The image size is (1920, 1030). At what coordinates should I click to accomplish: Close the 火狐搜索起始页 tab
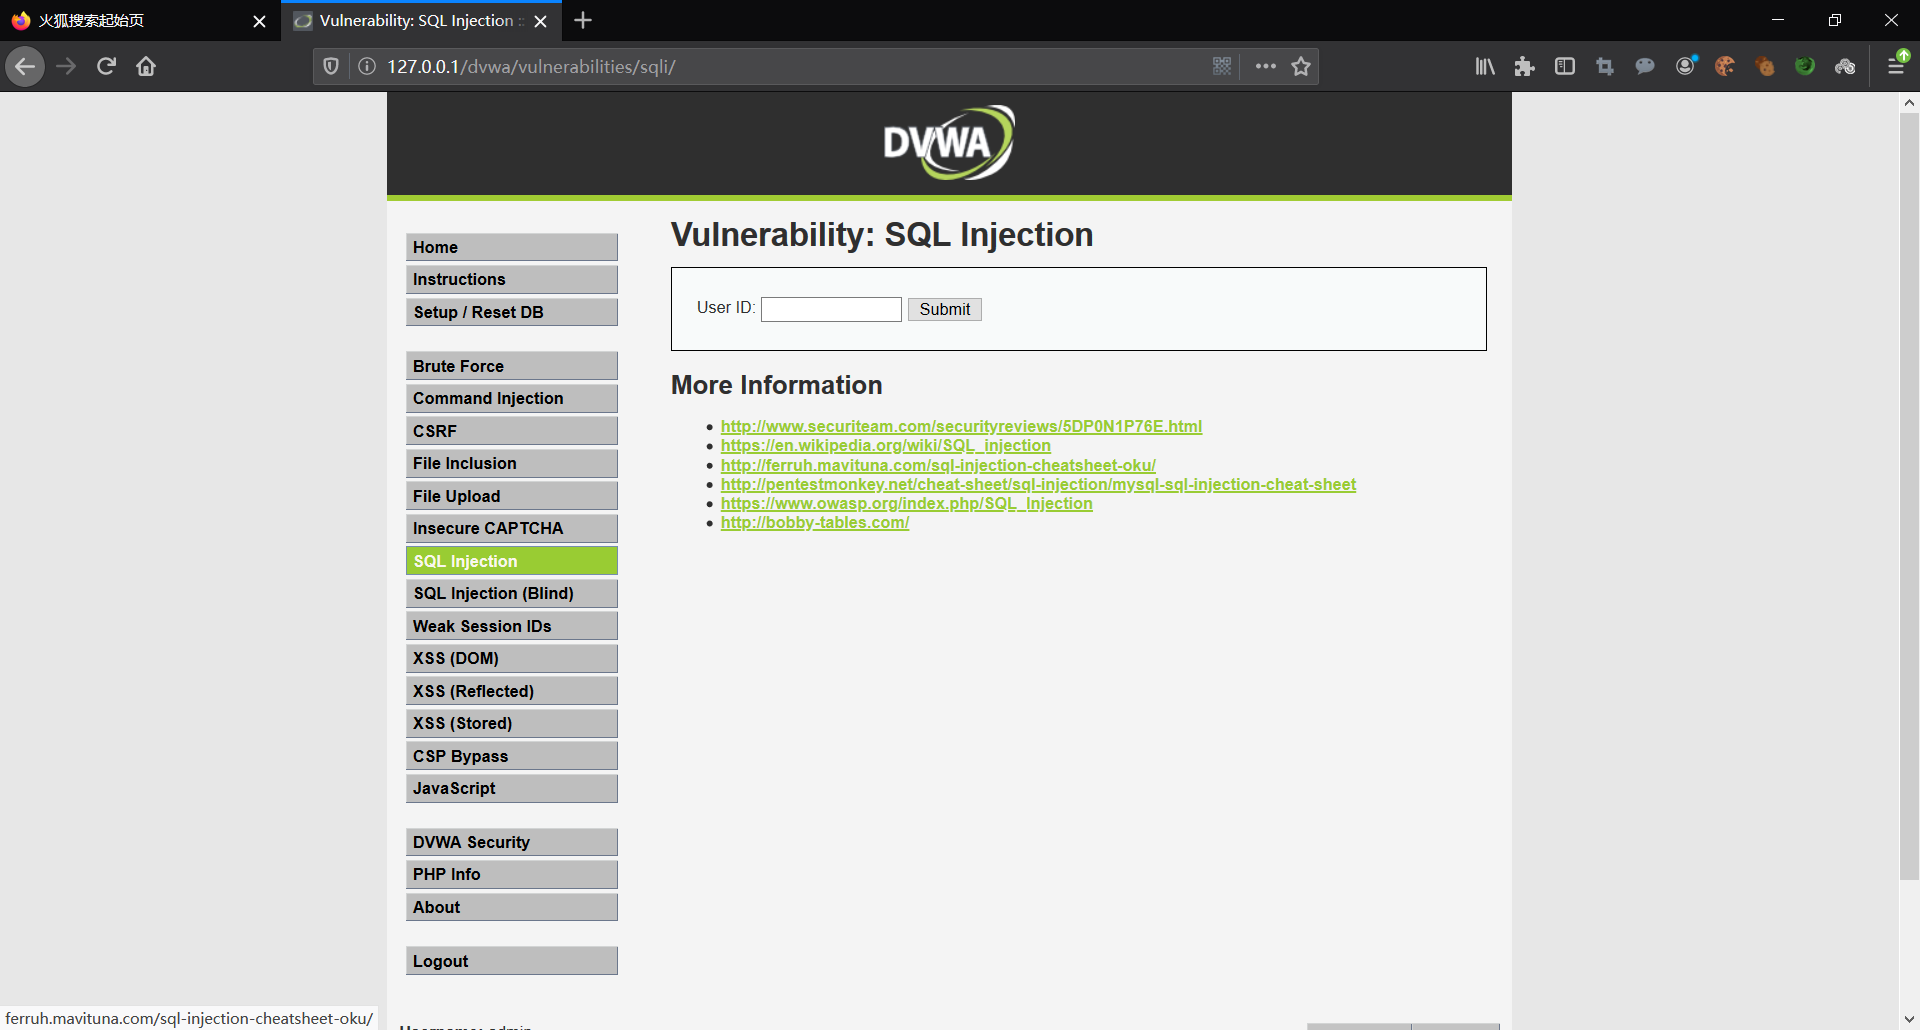point(259,21)
